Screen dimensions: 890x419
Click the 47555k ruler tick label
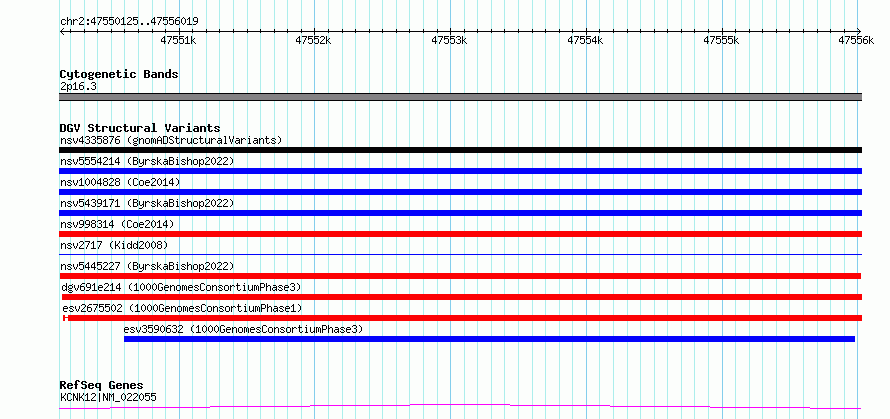click(721, 40)
